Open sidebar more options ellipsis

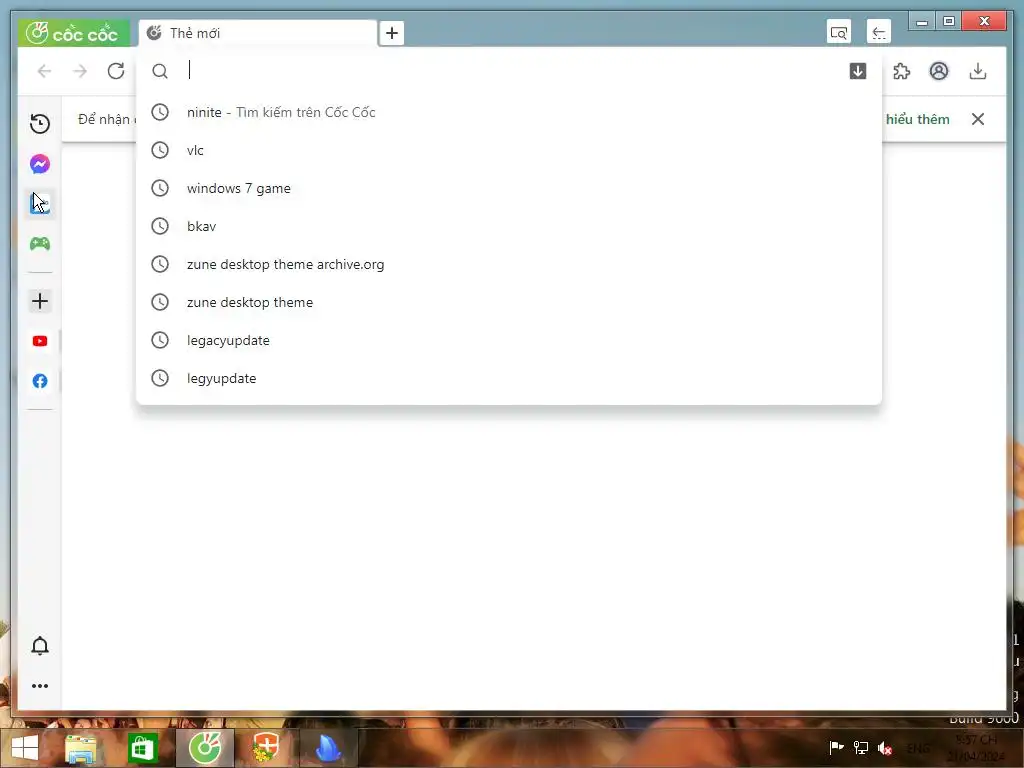click(40, 686)
